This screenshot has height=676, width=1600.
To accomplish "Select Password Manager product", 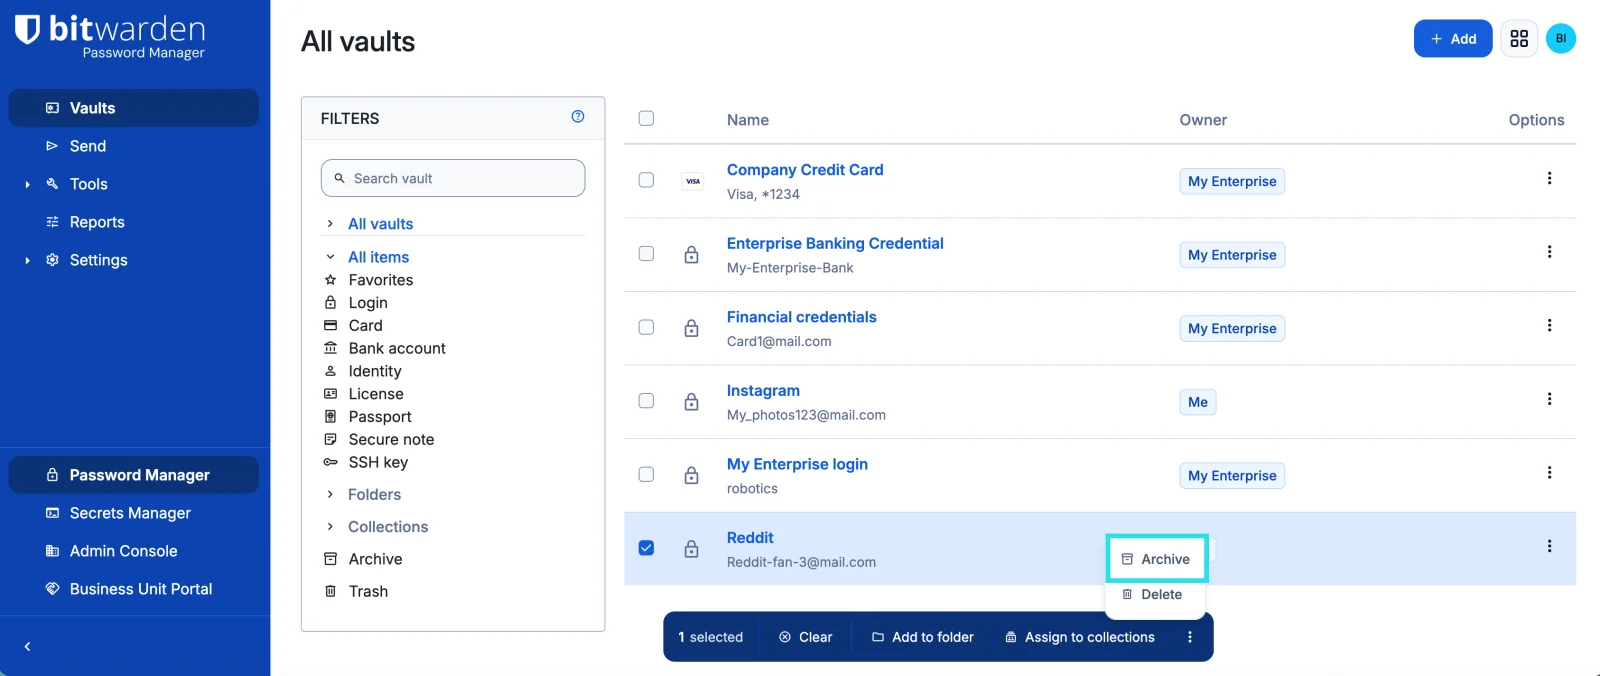I will pyautogui.click(x=134, y=475).
